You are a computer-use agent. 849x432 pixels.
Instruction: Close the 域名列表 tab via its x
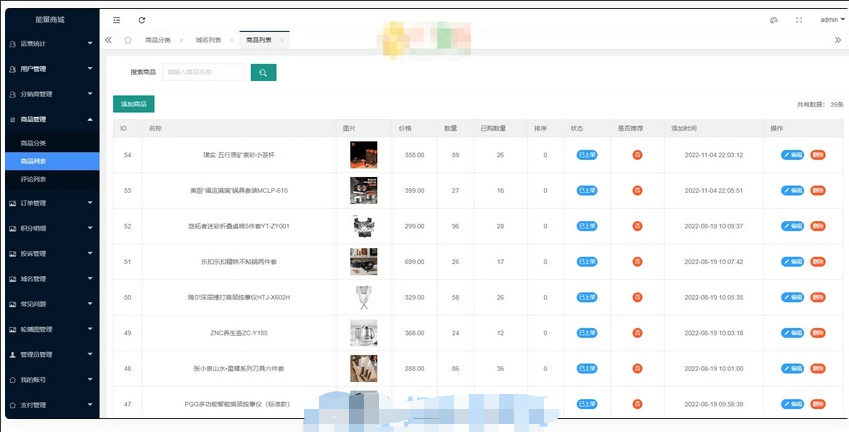[x=231, y=41]
